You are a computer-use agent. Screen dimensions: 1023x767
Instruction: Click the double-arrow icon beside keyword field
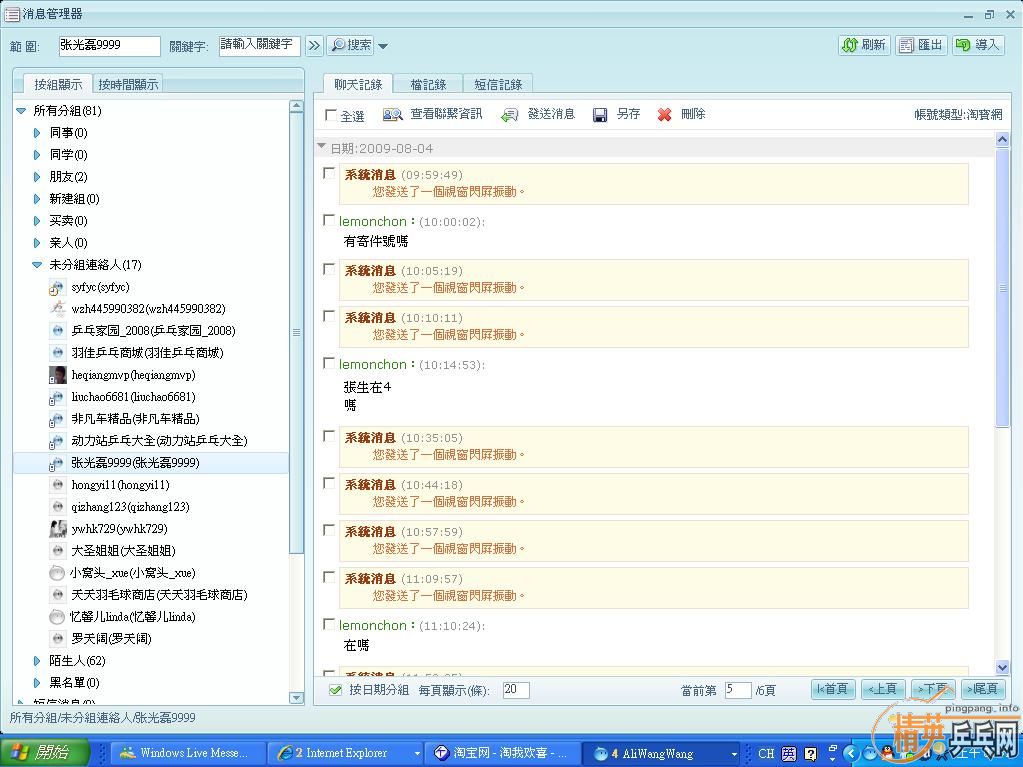coord(314,46)
